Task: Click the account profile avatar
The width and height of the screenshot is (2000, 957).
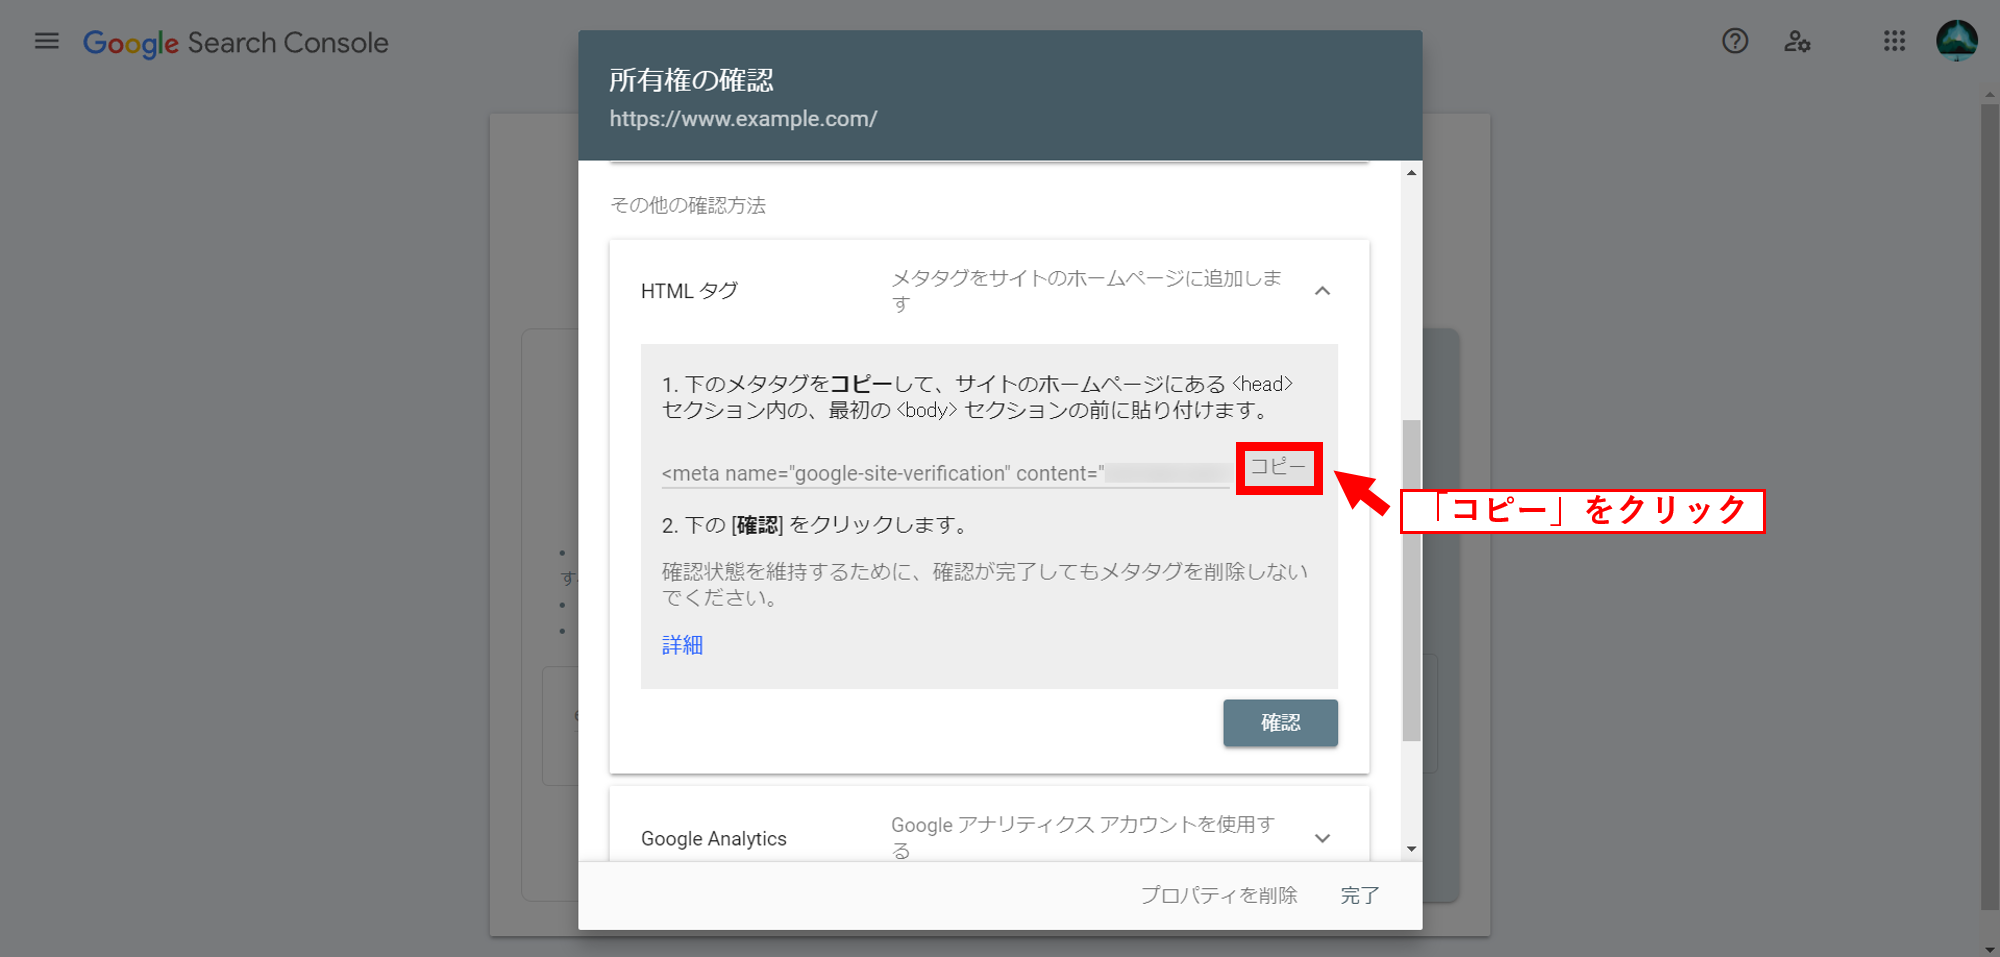Action: click(x=1956, y=41)
